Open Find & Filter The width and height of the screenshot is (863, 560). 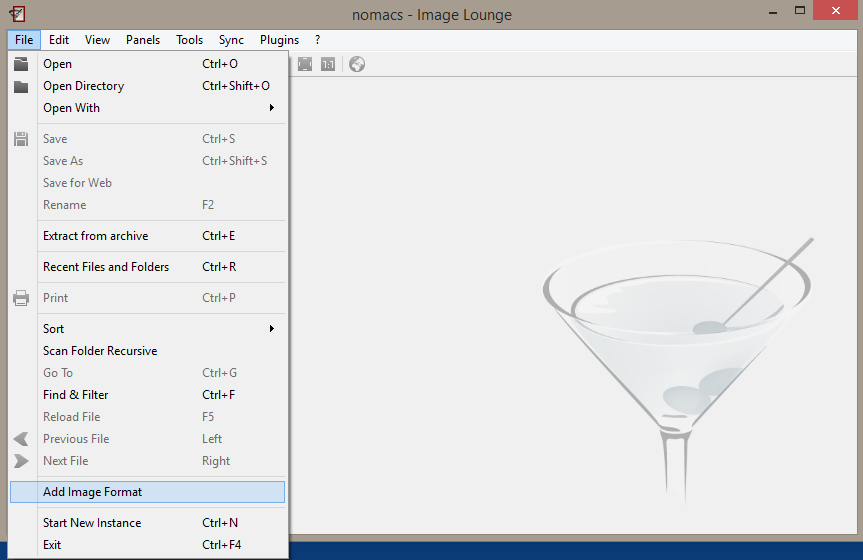point(148,395)
